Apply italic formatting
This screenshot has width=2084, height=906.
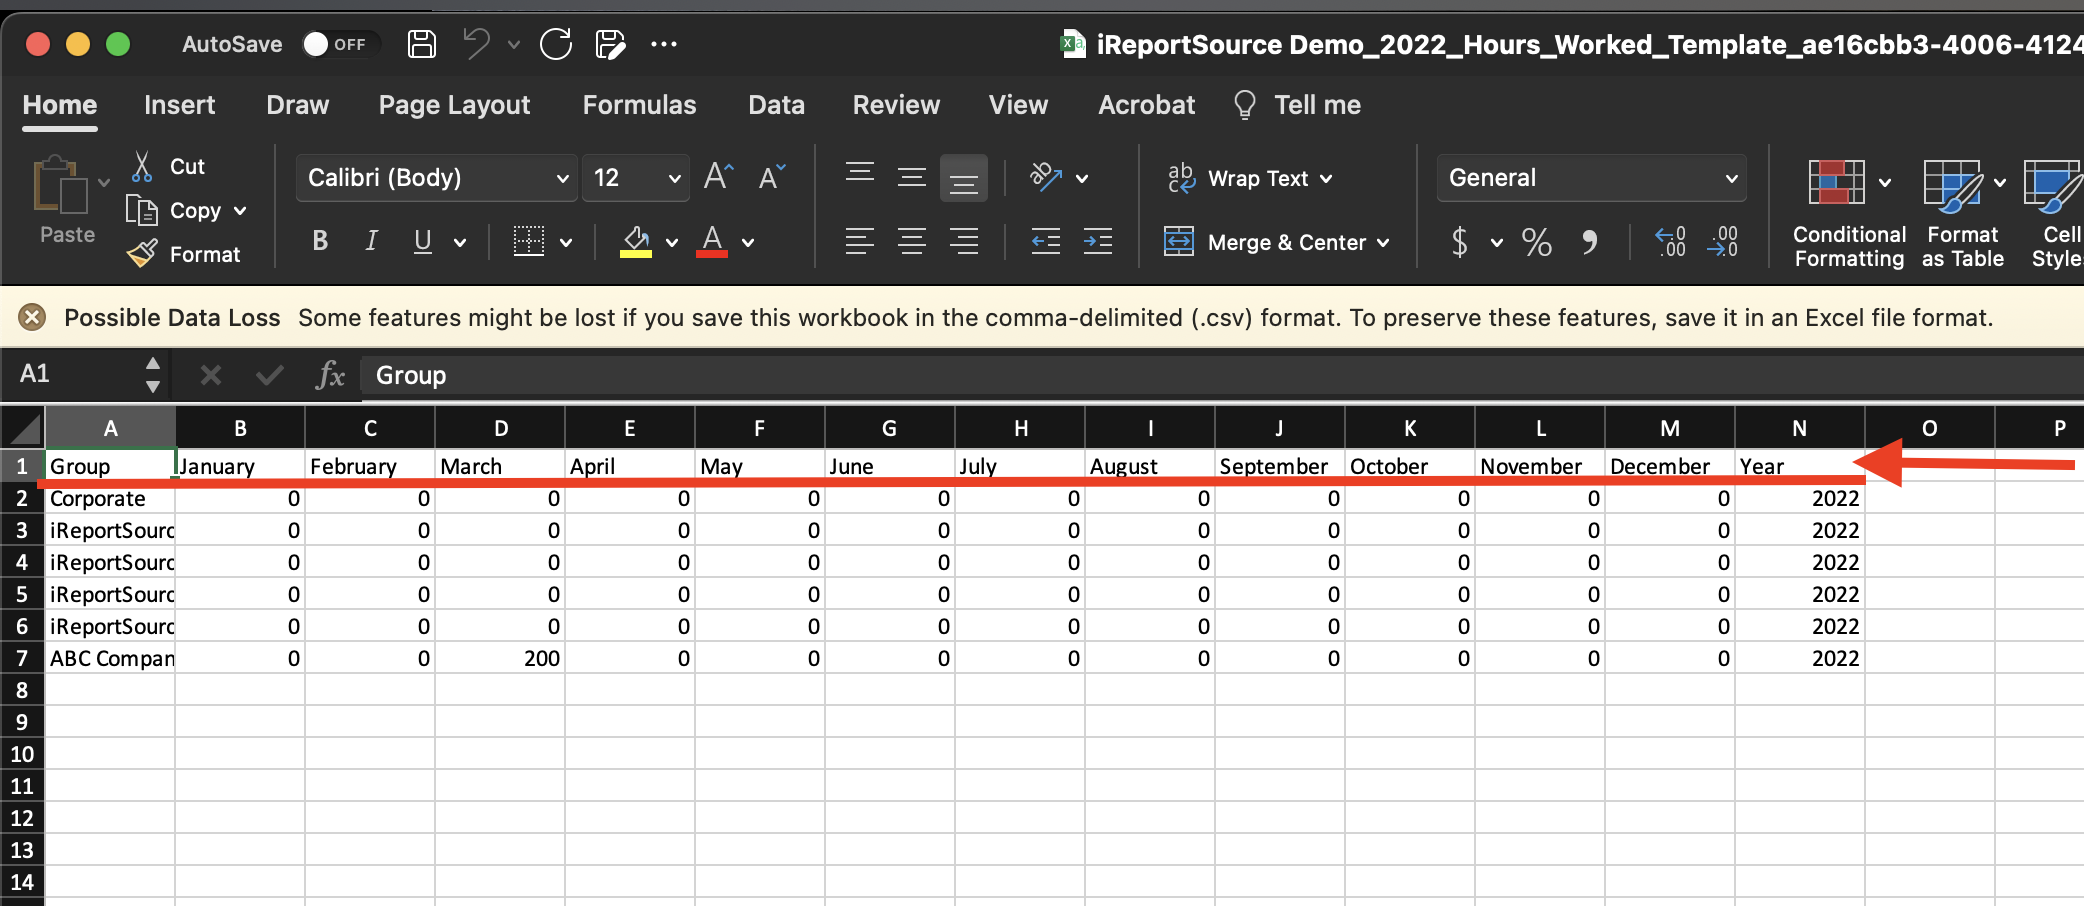coord(371,241)
